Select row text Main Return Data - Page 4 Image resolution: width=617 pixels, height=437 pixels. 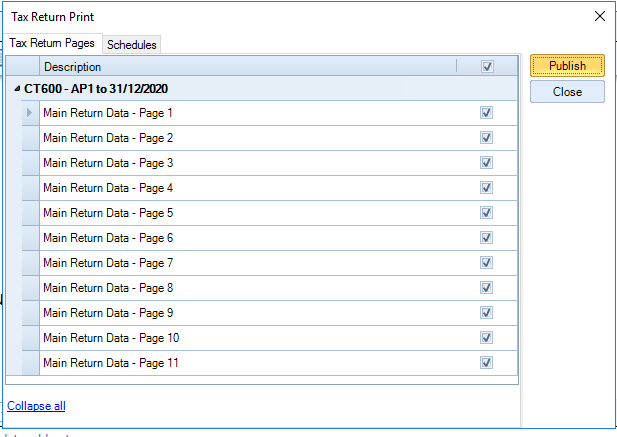tap(108, 188)
